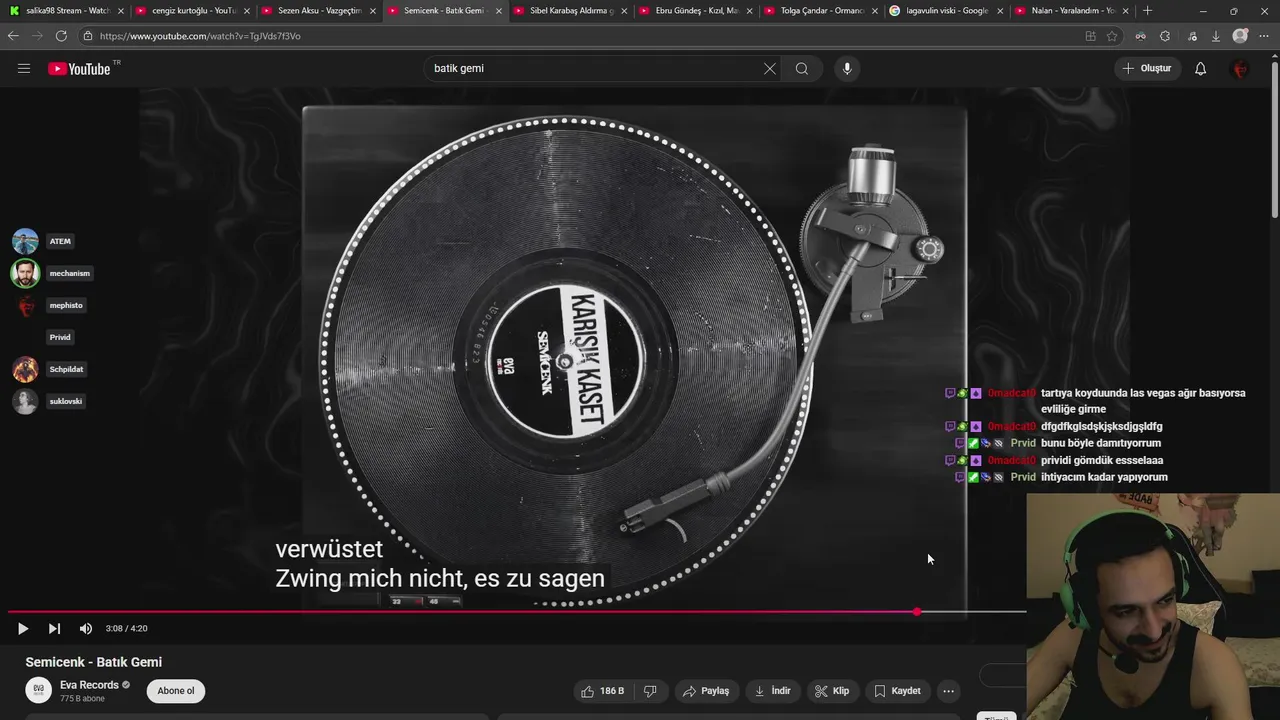Reload the page with the refresh icon
Viewport: 1280px width, 720px height.
(61, 36)
